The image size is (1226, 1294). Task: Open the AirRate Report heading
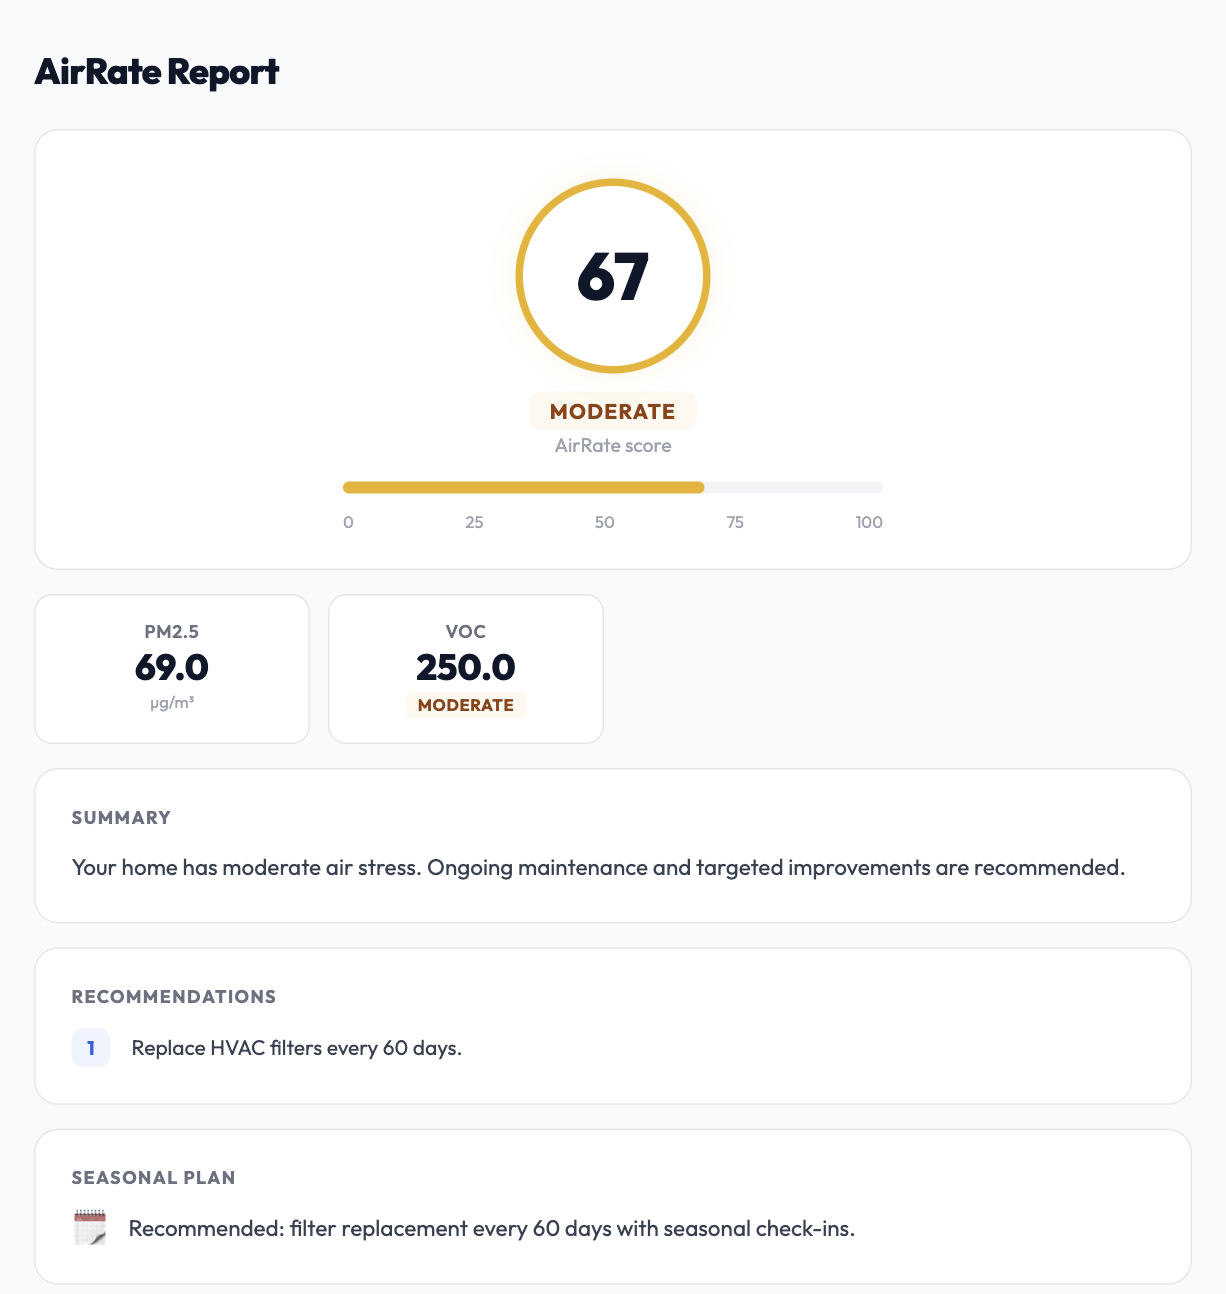pos(158,72)
